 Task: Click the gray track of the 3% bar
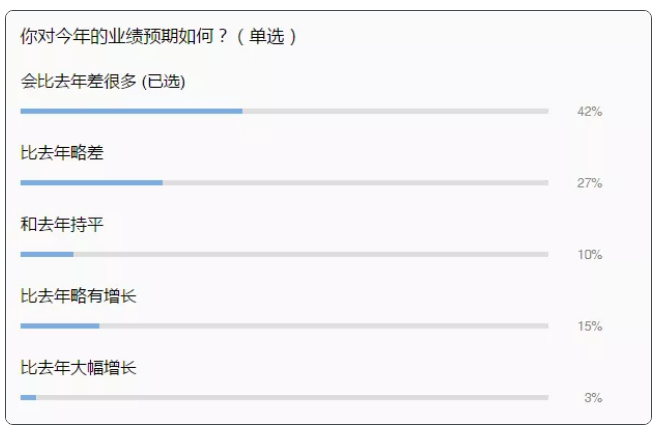pos(292,397)
